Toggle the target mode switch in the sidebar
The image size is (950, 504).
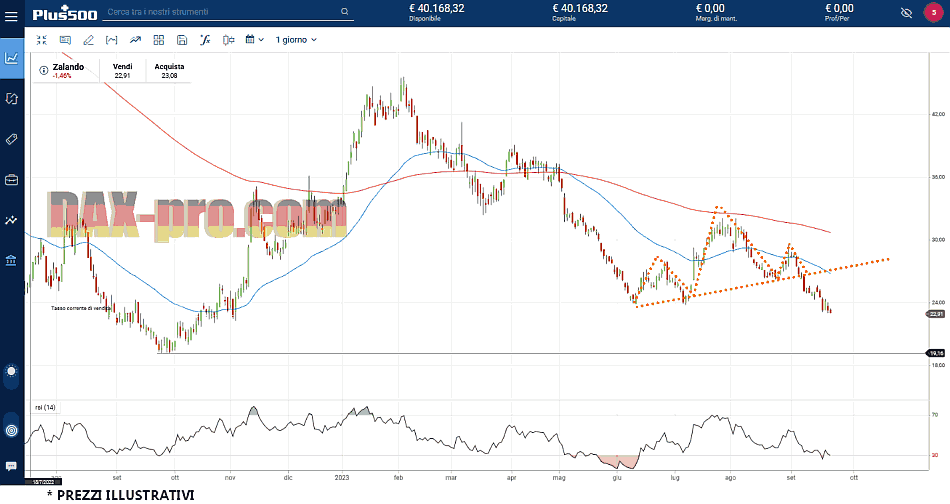coord(11,428)
